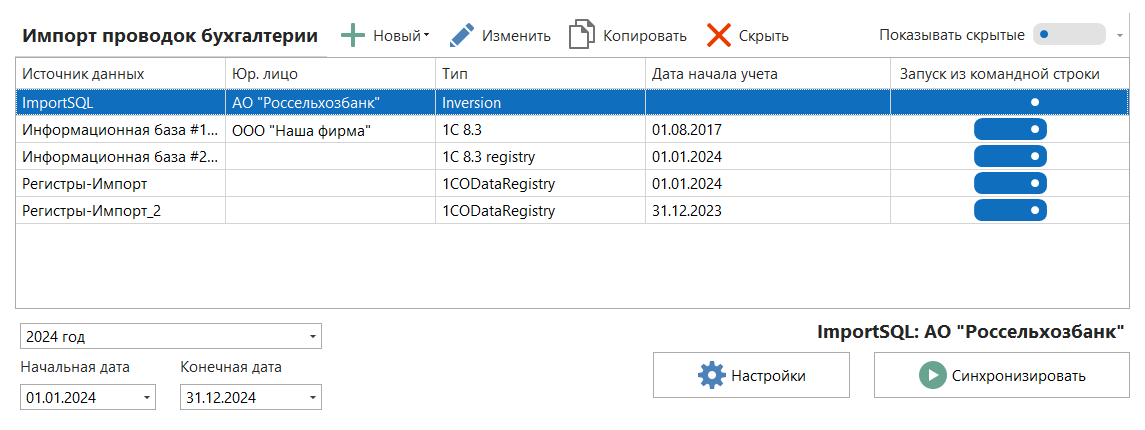This screenshot has height=430, width=1145.
Task: Toggle command line launch for ImportSQL row
Action: click(1010, 102)
